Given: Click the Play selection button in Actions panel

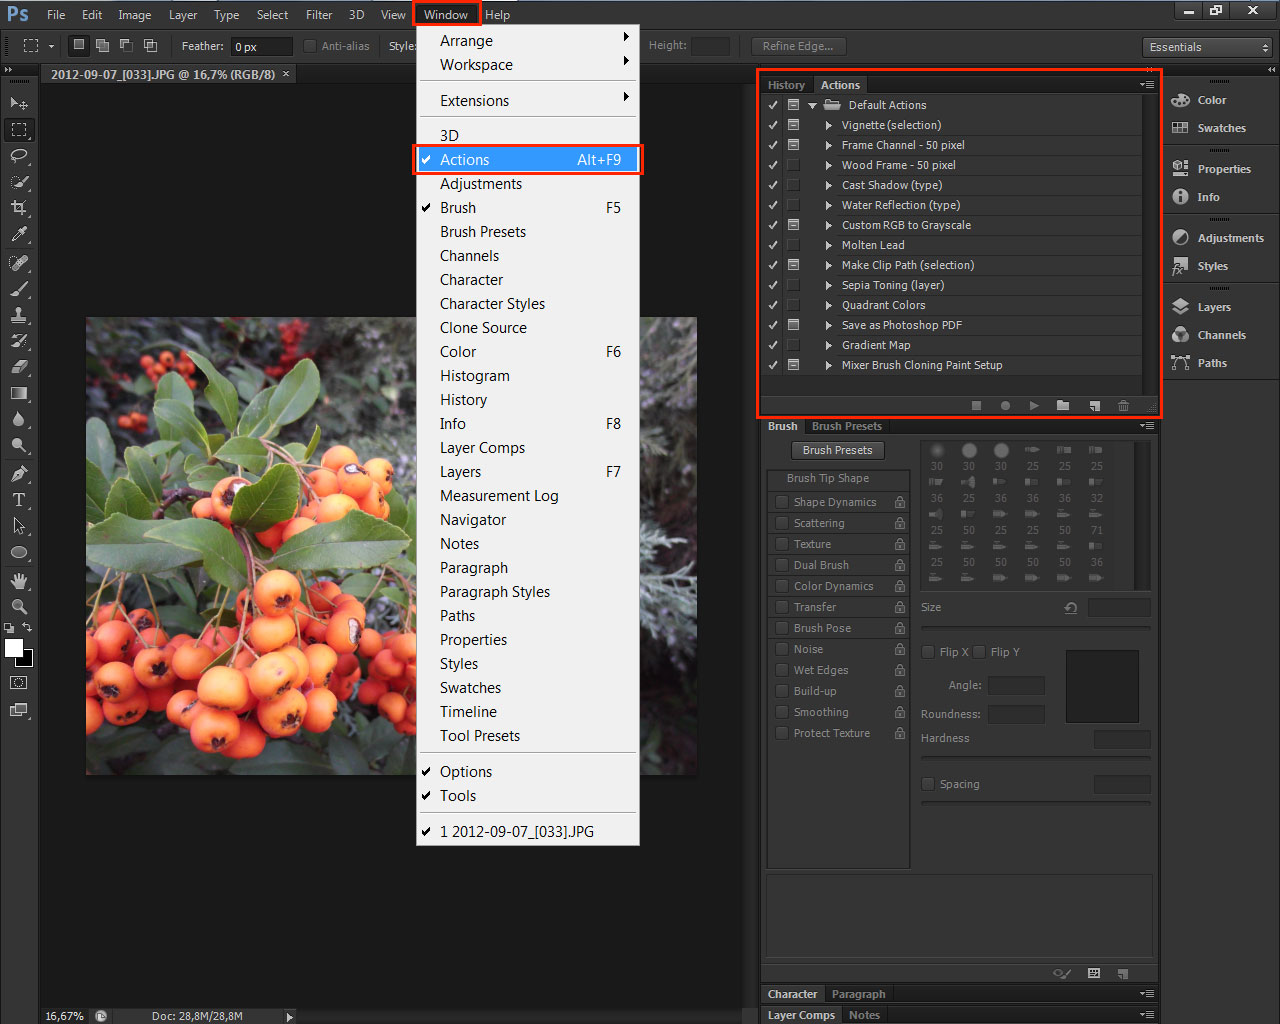Looking at the screenshot, I should click(1034, 406).
